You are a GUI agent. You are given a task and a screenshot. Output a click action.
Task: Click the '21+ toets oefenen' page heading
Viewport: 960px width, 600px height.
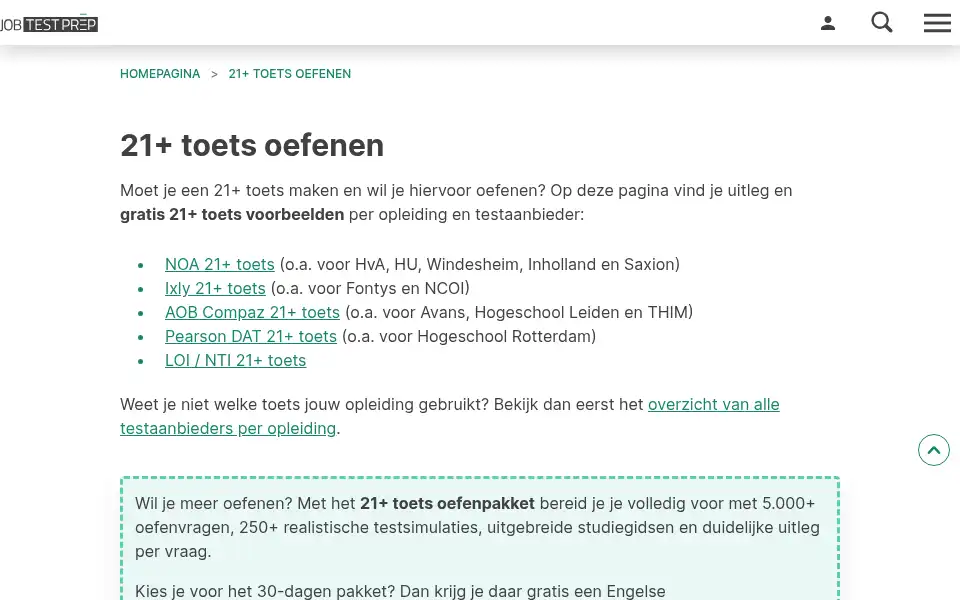(252, 145)
